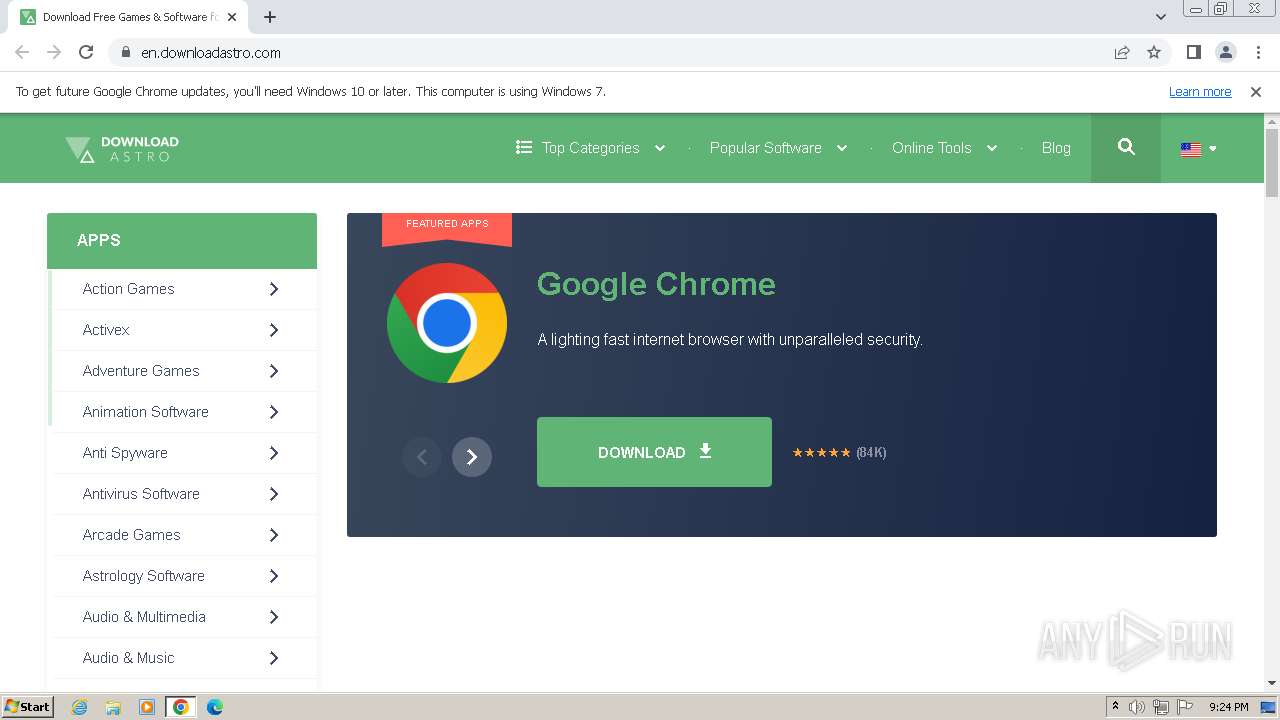This screenshot has height=720, width=1280.
Task: Click the taskbar clock 9:24 PM
Action: click(1228, 707)
